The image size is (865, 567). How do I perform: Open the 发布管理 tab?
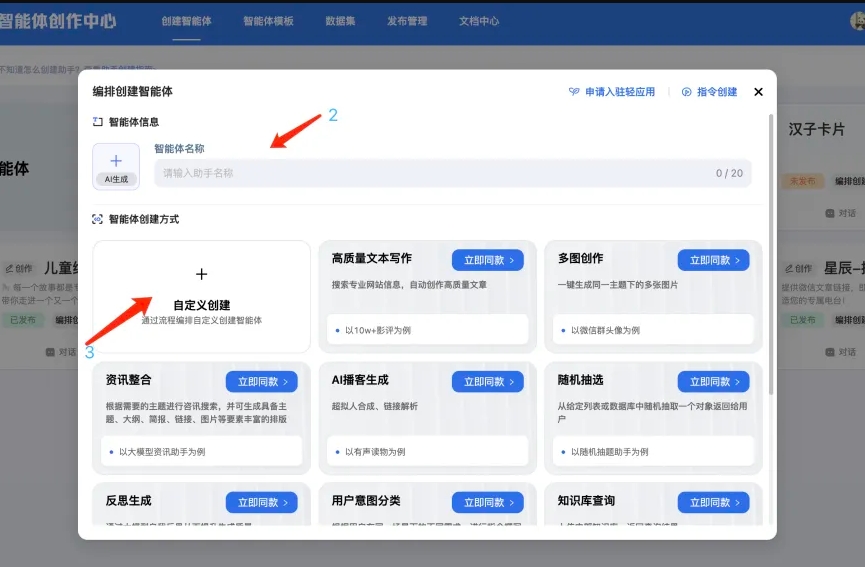(x=406, y=21)
